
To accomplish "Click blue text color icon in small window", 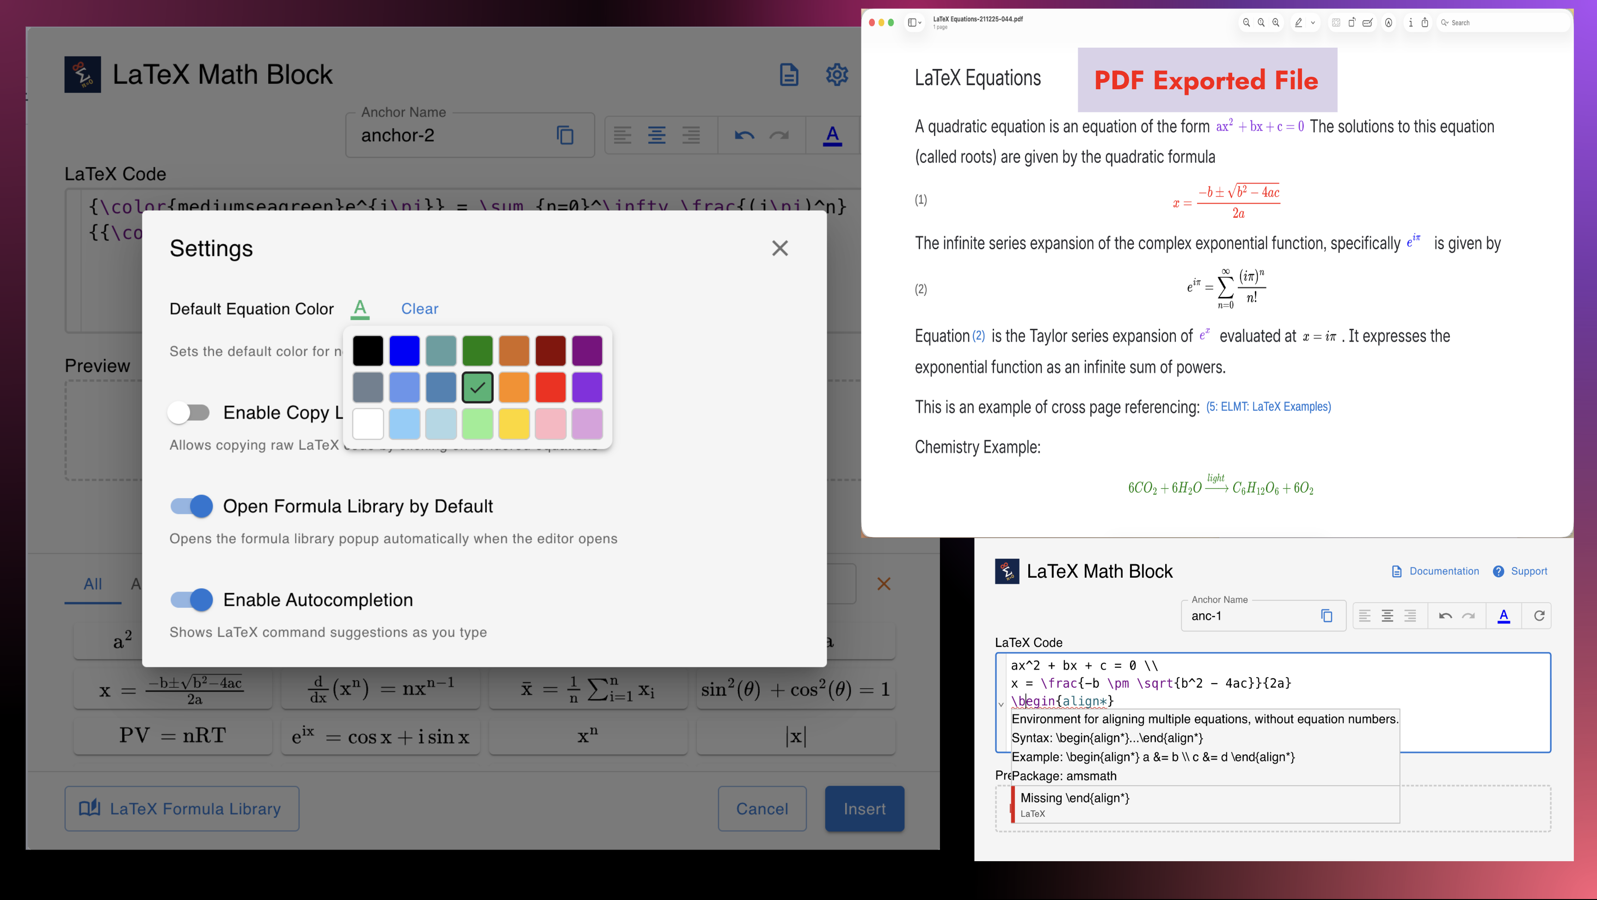I will tap(1504, 616).
